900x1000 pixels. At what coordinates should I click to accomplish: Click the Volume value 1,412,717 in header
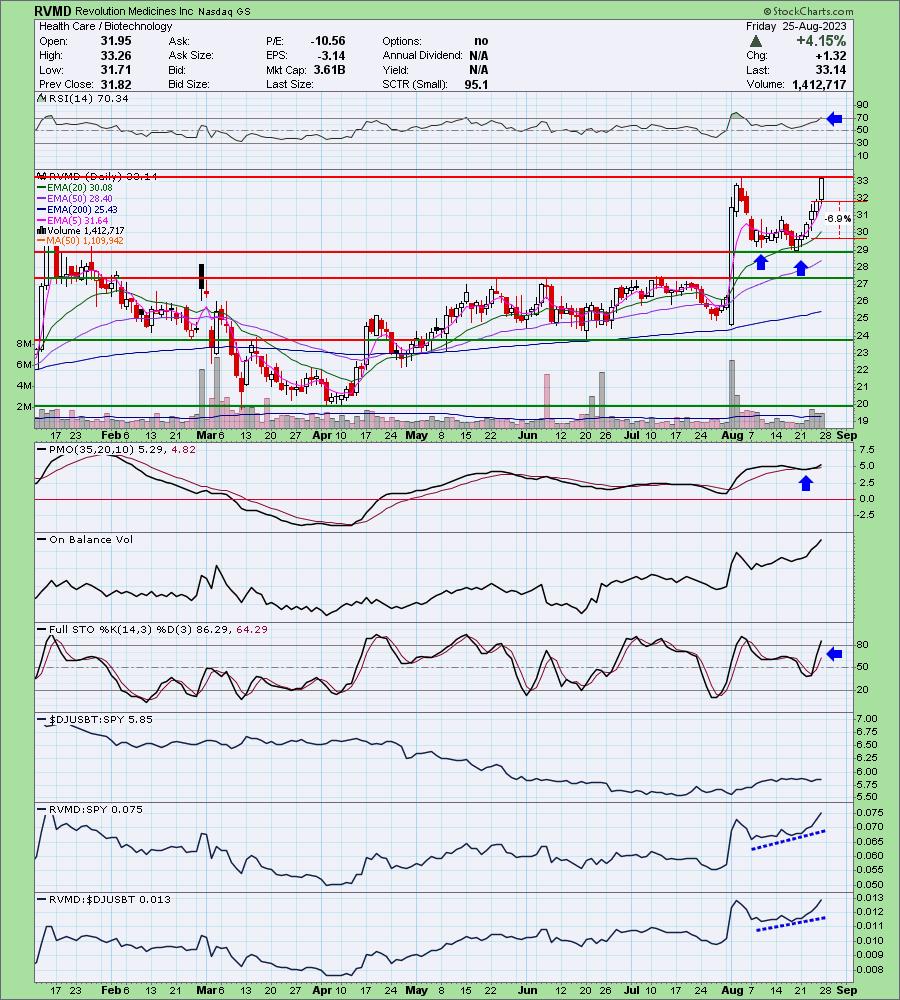[819, 84]
